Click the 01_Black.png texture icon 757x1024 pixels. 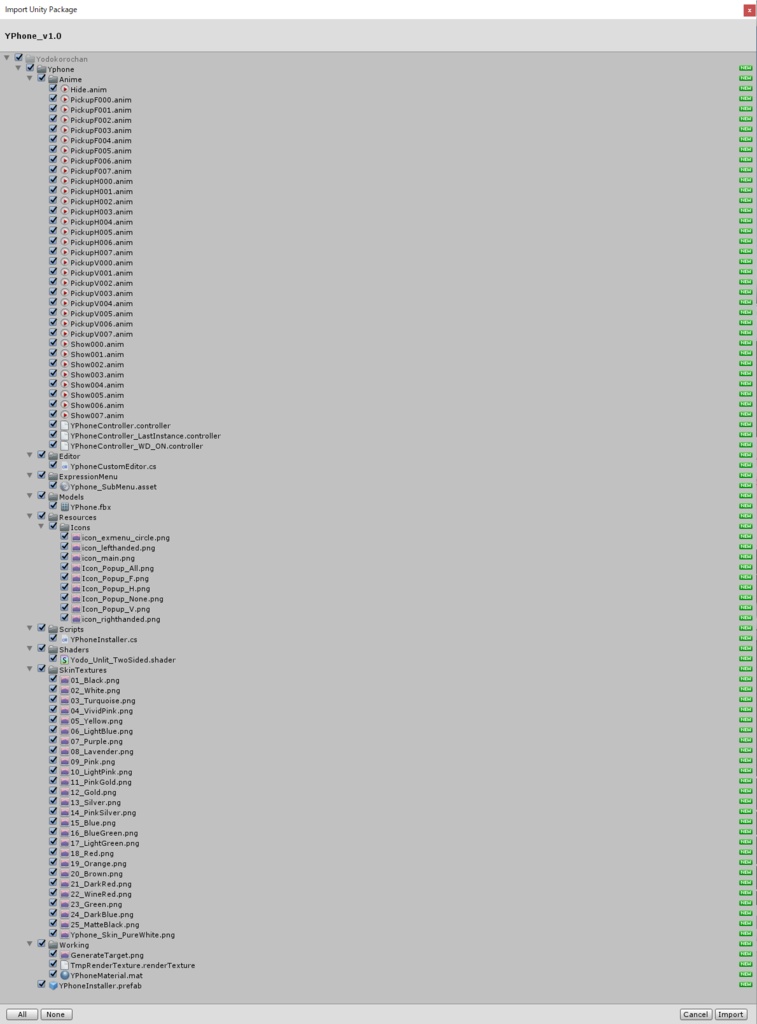coord(65,680)
